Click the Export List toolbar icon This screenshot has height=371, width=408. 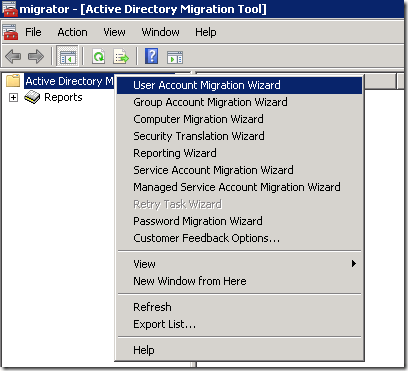click(121, 56)
